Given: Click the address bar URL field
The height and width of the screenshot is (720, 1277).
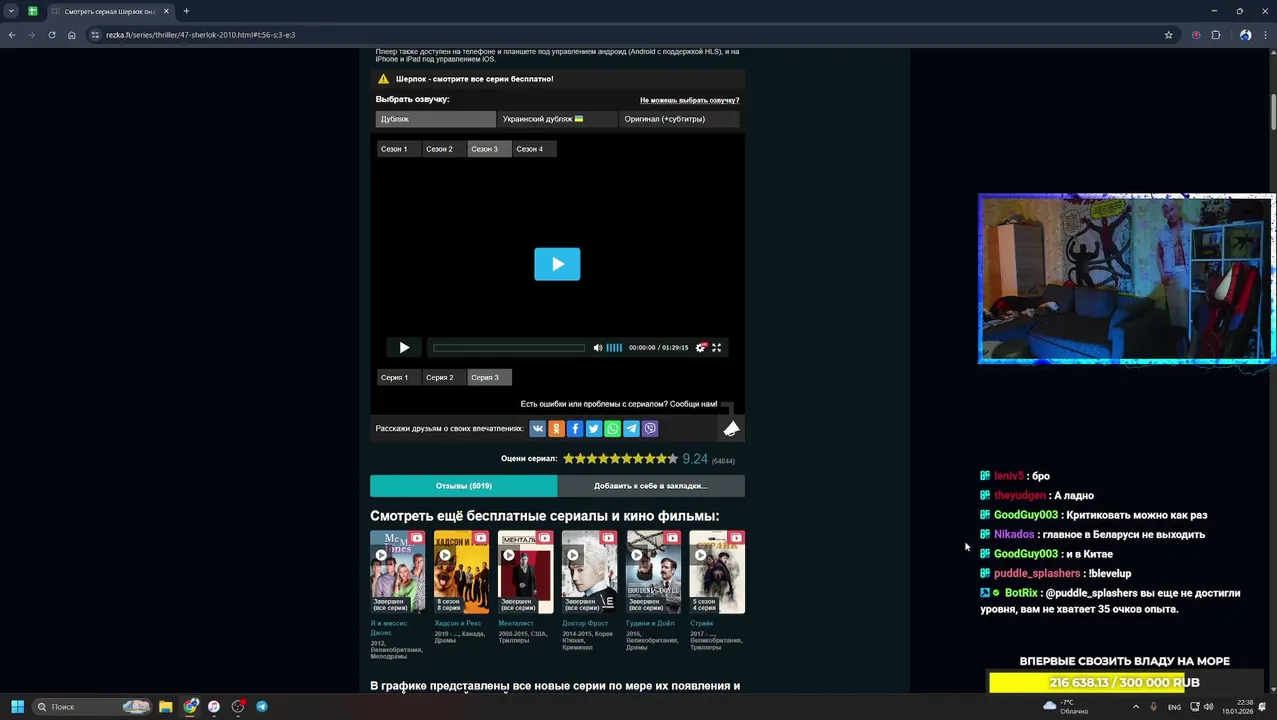Looking at the screenshot, I should [x=630, y=35].
